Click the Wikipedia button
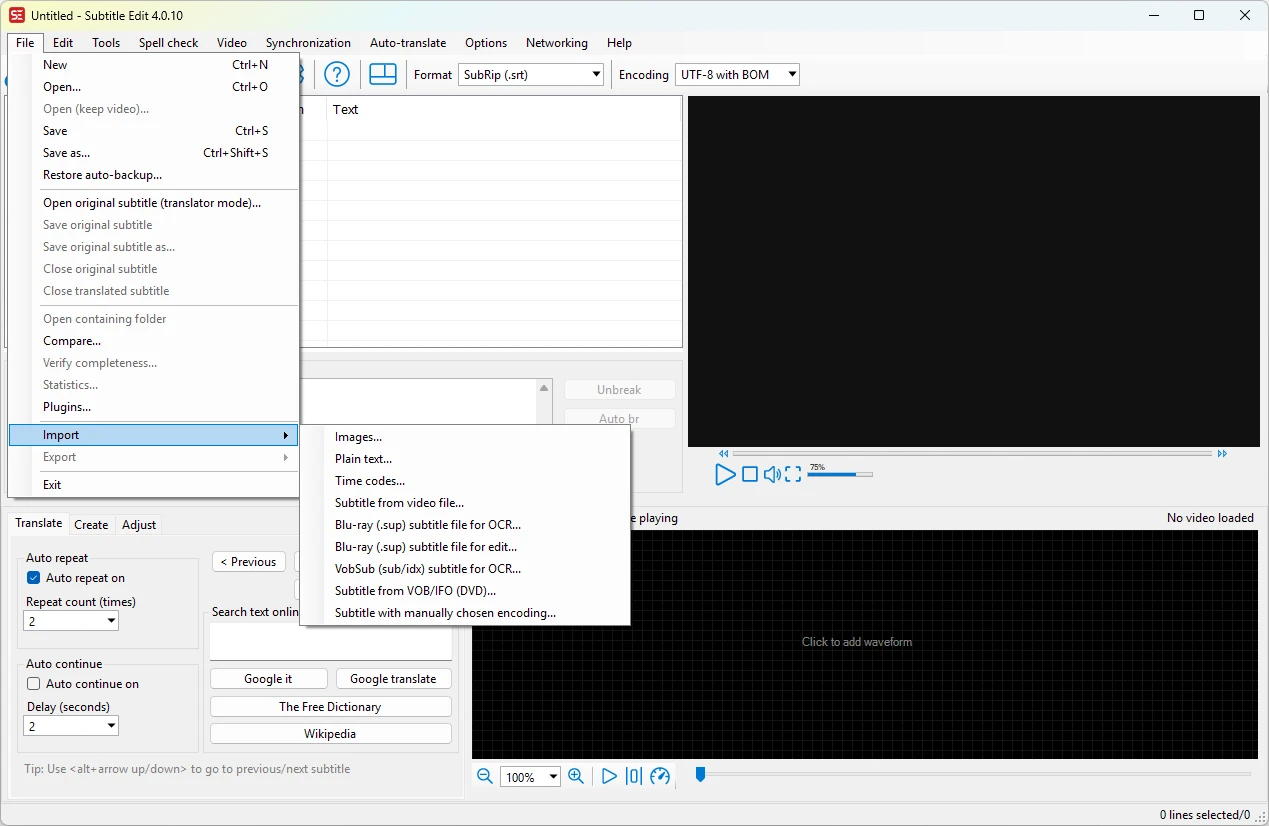Screen dimensions: 1269x826 [x=330, y=734]
